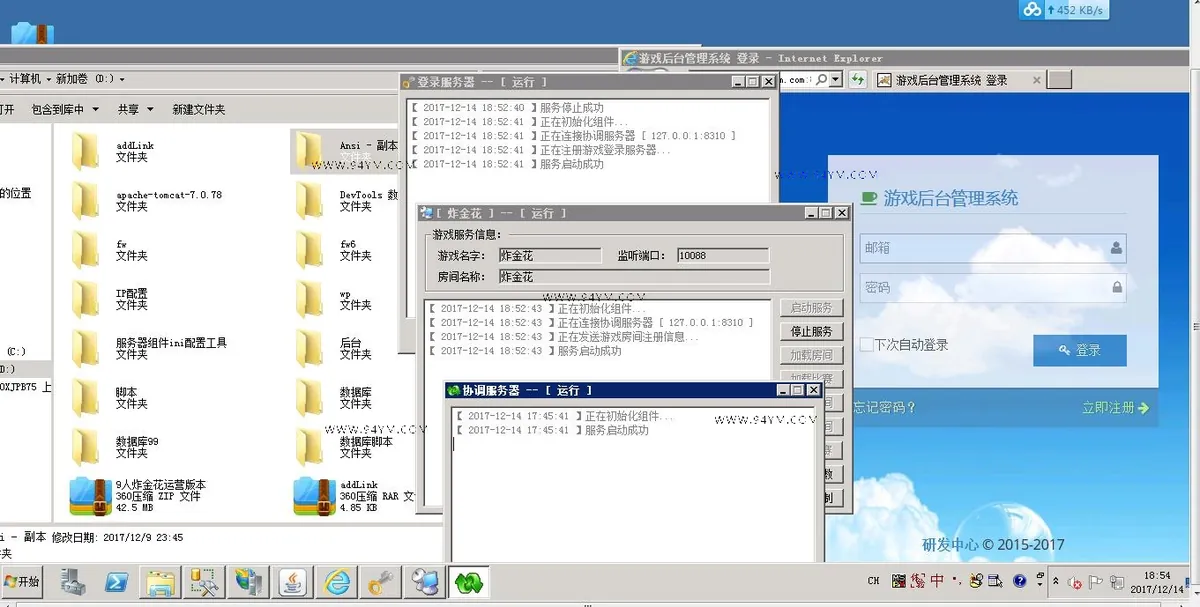Open the 立即注册 link
Image resolution: width=1200 pixels, height=607 pixels.
pos(1115,407)
